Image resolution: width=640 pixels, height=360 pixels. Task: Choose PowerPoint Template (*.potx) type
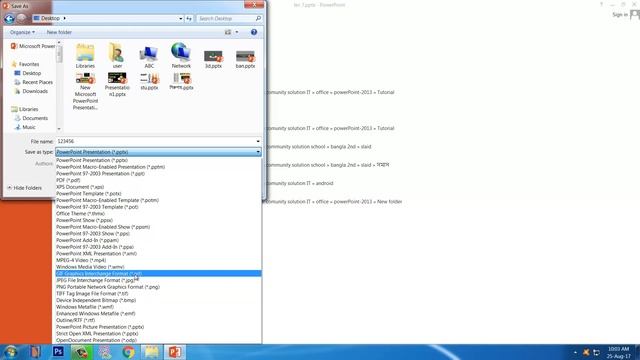point(158,193)
